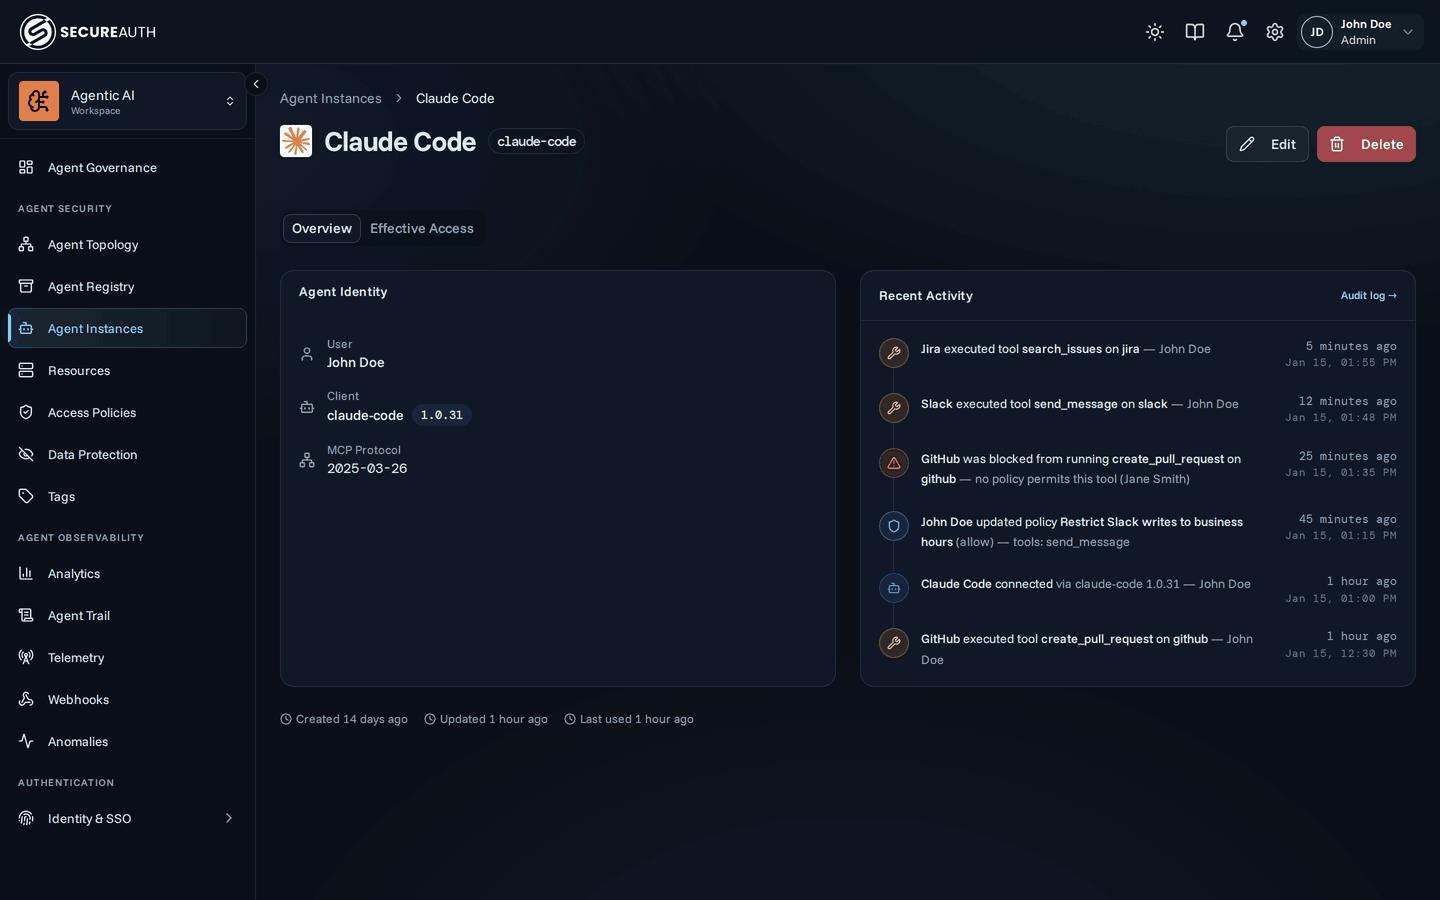The height and width of the screenshot is (900, 1440).
Task: Open the Resources page
Action: click(127, 370)
